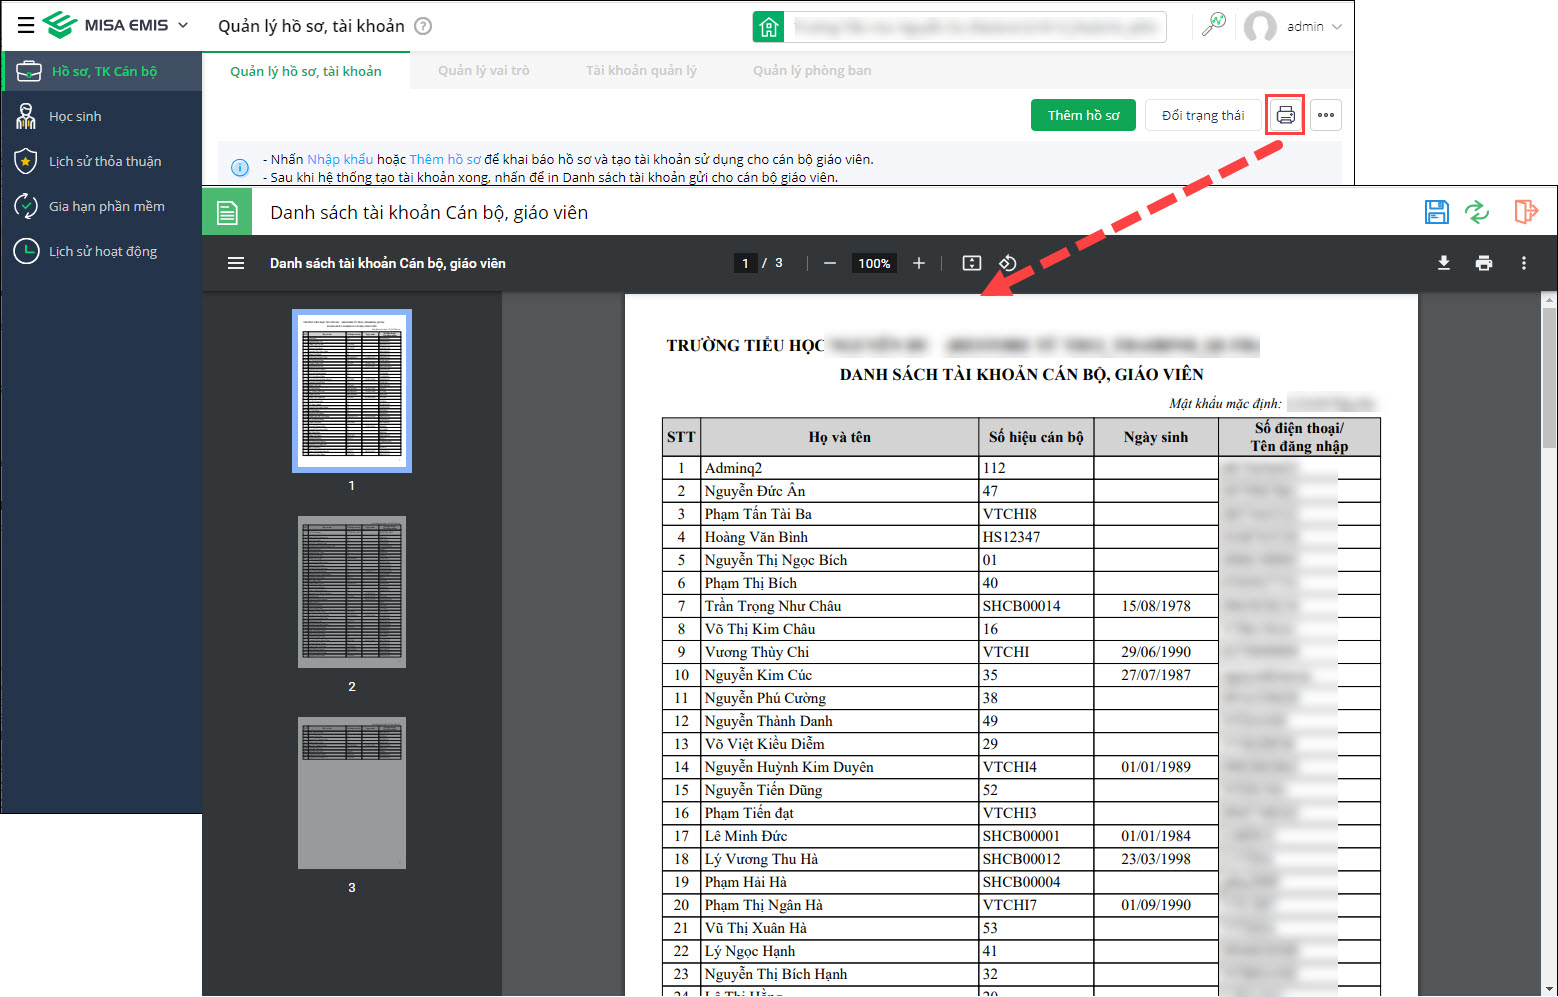Click the name cell "Vương Thùy Chi"
Image resolution: width=1558 pixels, height=997 pixels.
(840, 652)
